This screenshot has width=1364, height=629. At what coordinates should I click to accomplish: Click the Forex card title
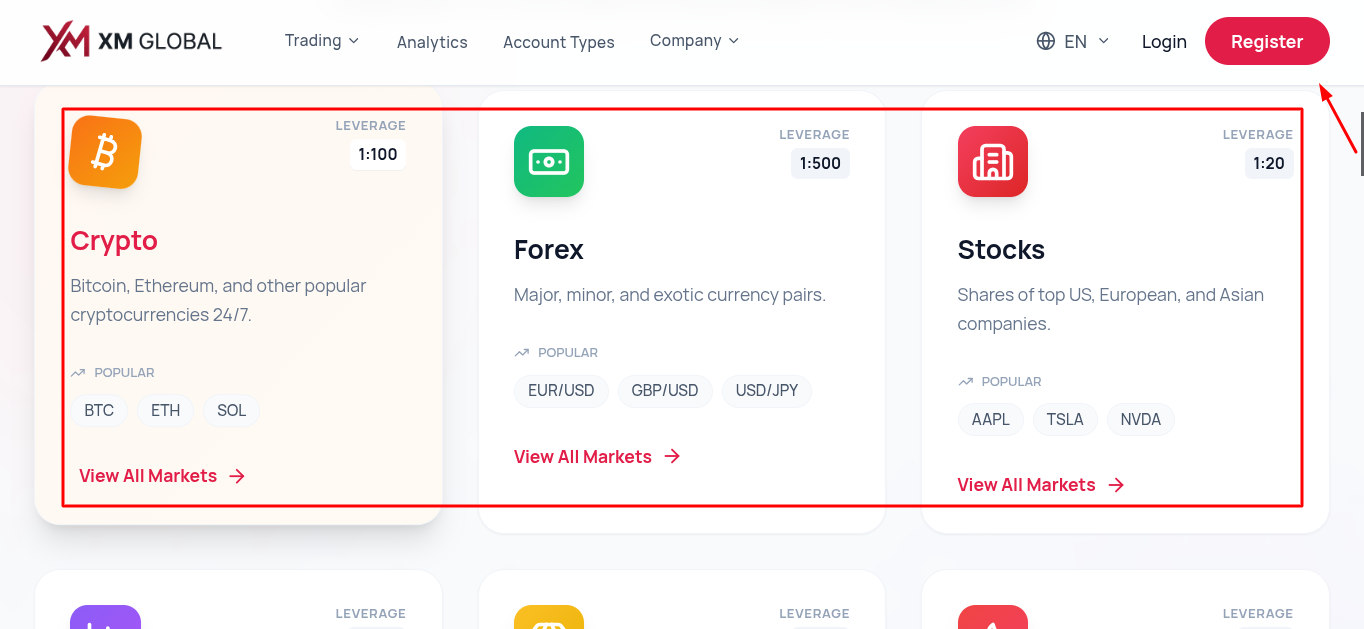click(549, 250)
